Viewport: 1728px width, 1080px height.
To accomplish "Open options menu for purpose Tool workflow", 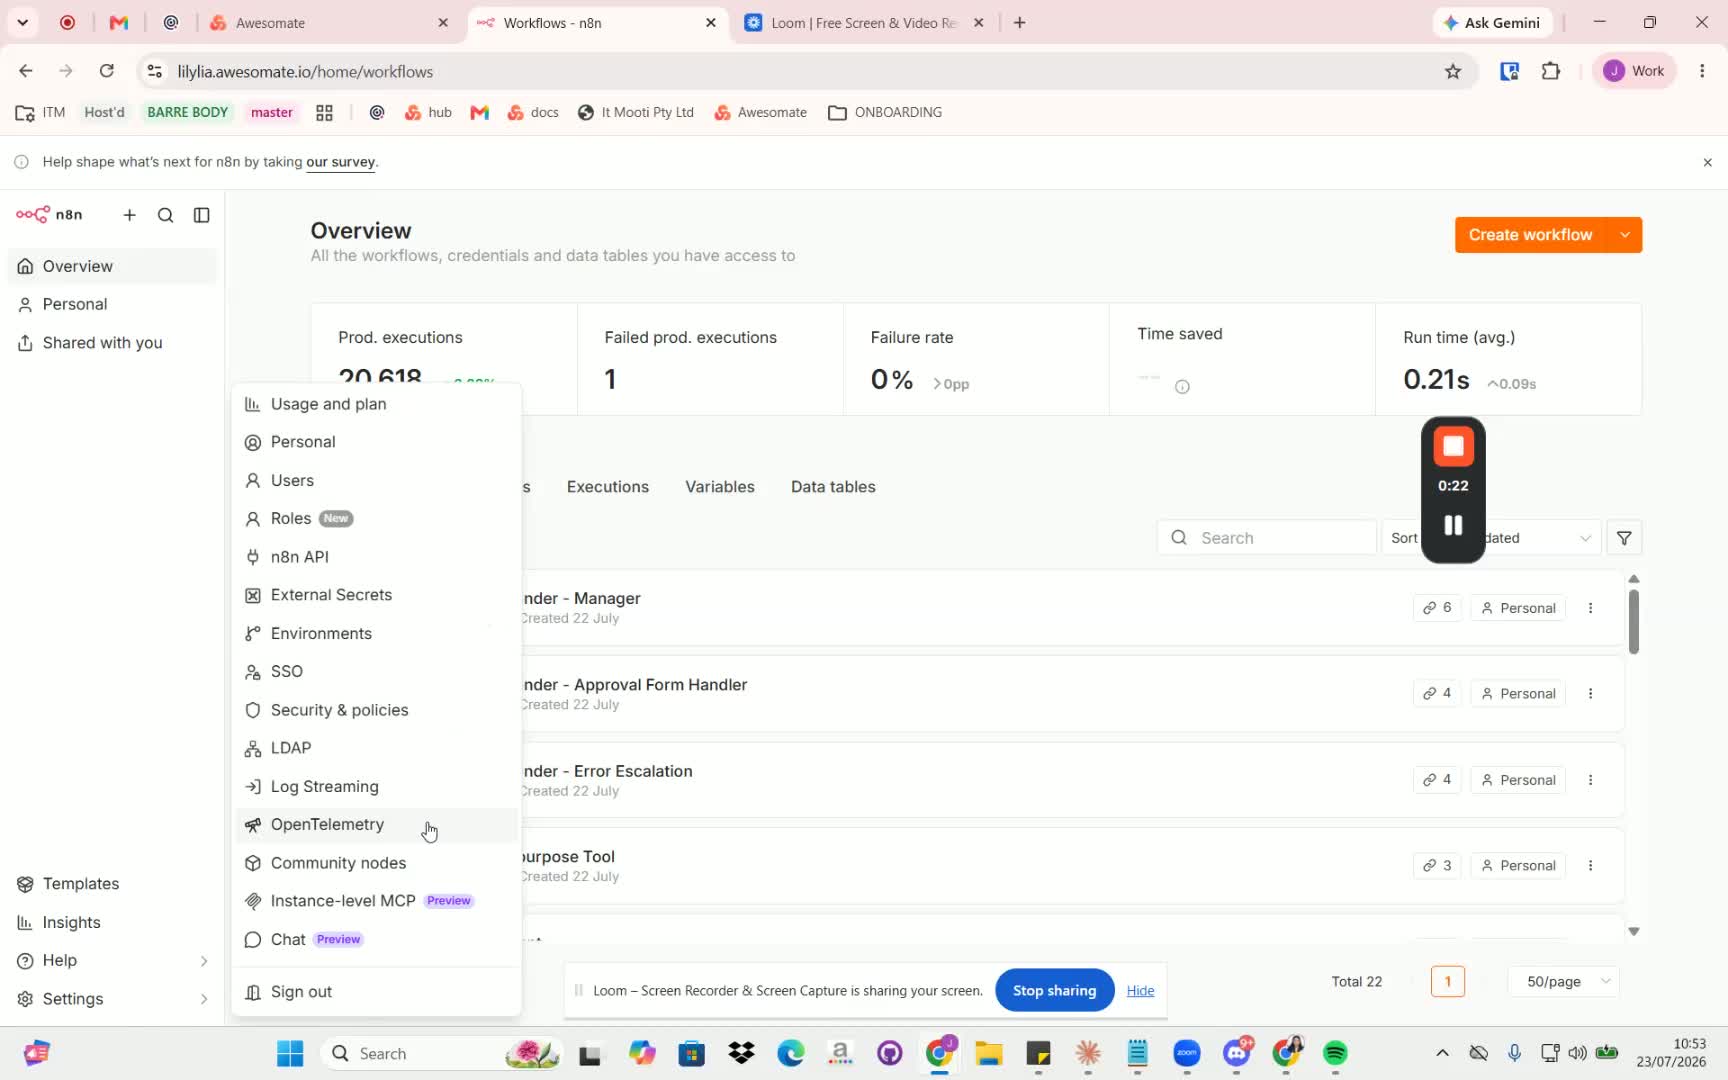I will [x=1590, y=866].
